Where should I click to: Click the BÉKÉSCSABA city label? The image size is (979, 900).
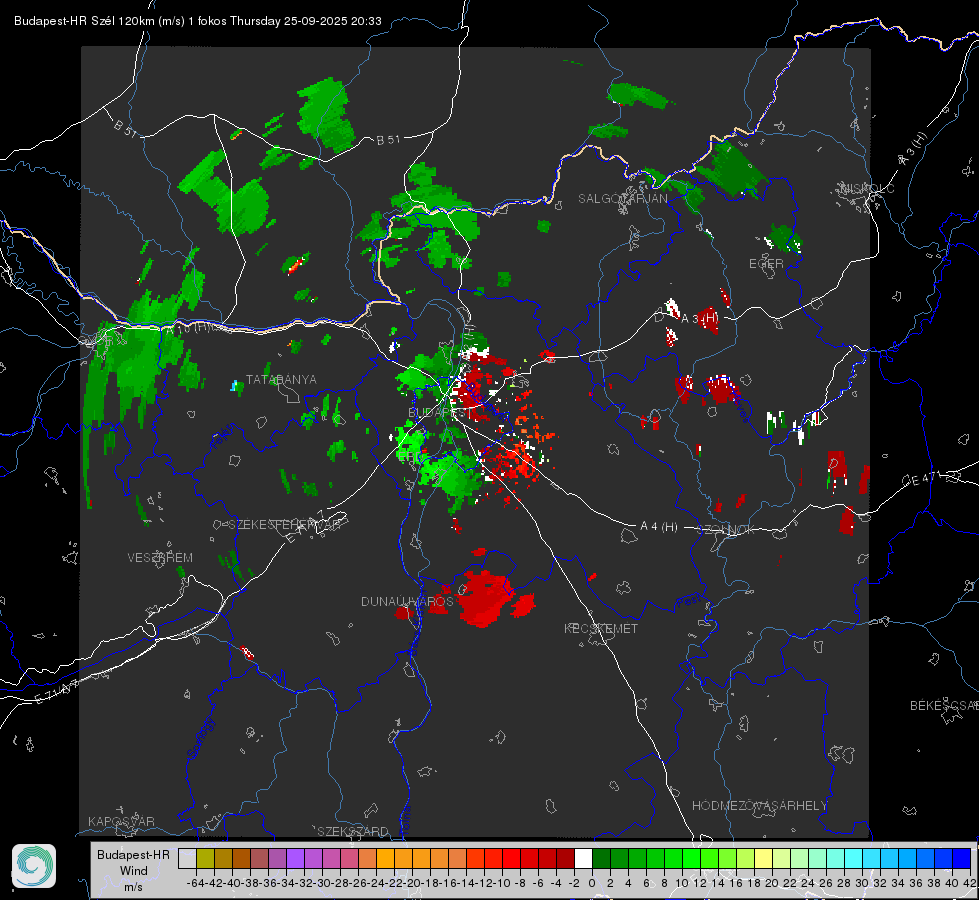click(944, 706)
